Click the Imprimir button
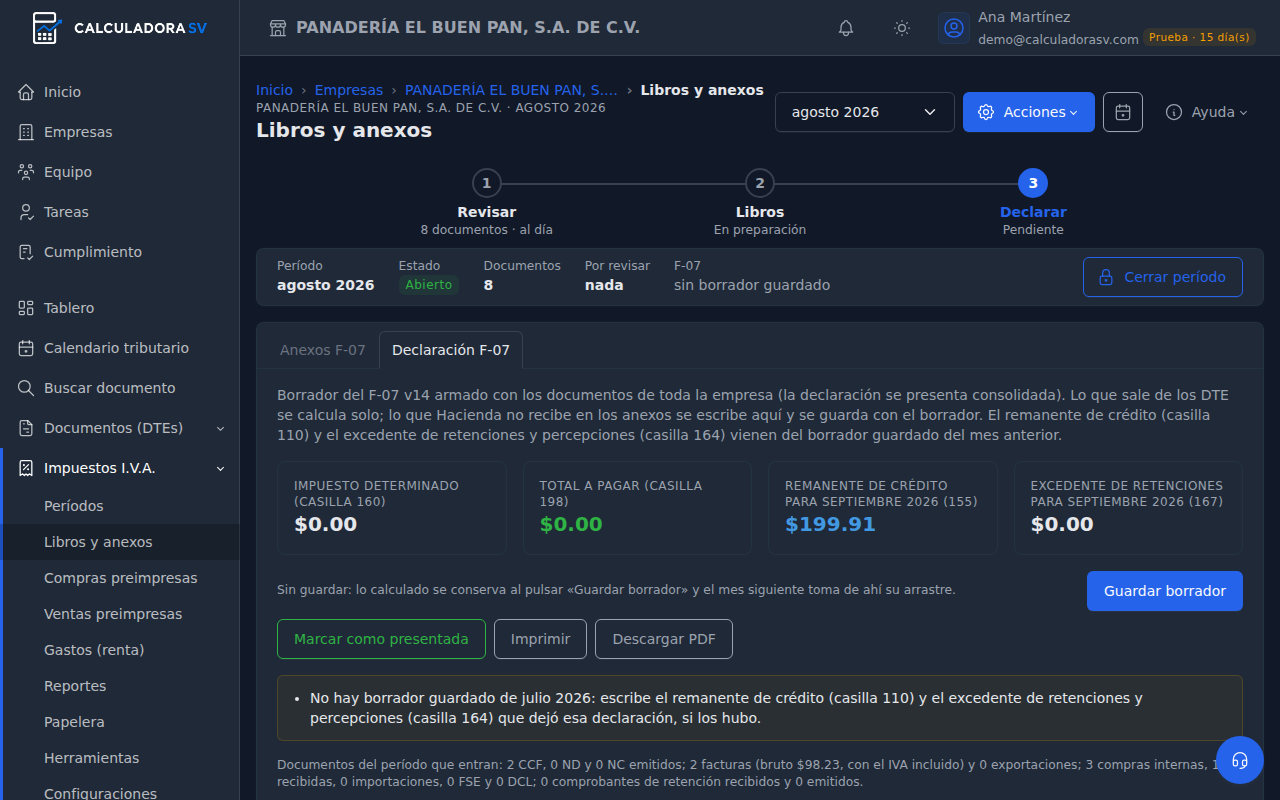This screenshot has height=800, width=1280. click(x=540, y=639)
